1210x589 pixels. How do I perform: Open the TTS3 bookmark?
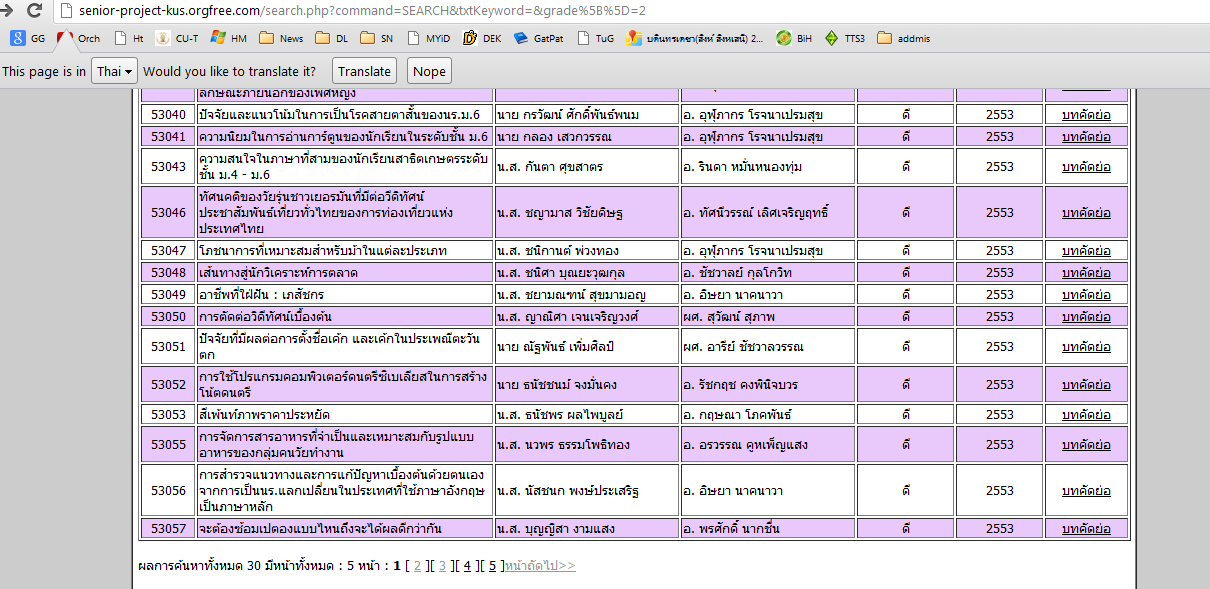click(x=846, y=39)
